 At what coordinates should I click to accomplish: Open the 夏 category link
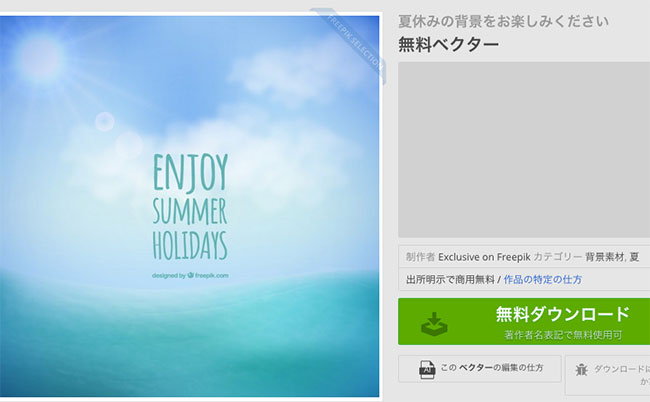(x=634, y=257)
